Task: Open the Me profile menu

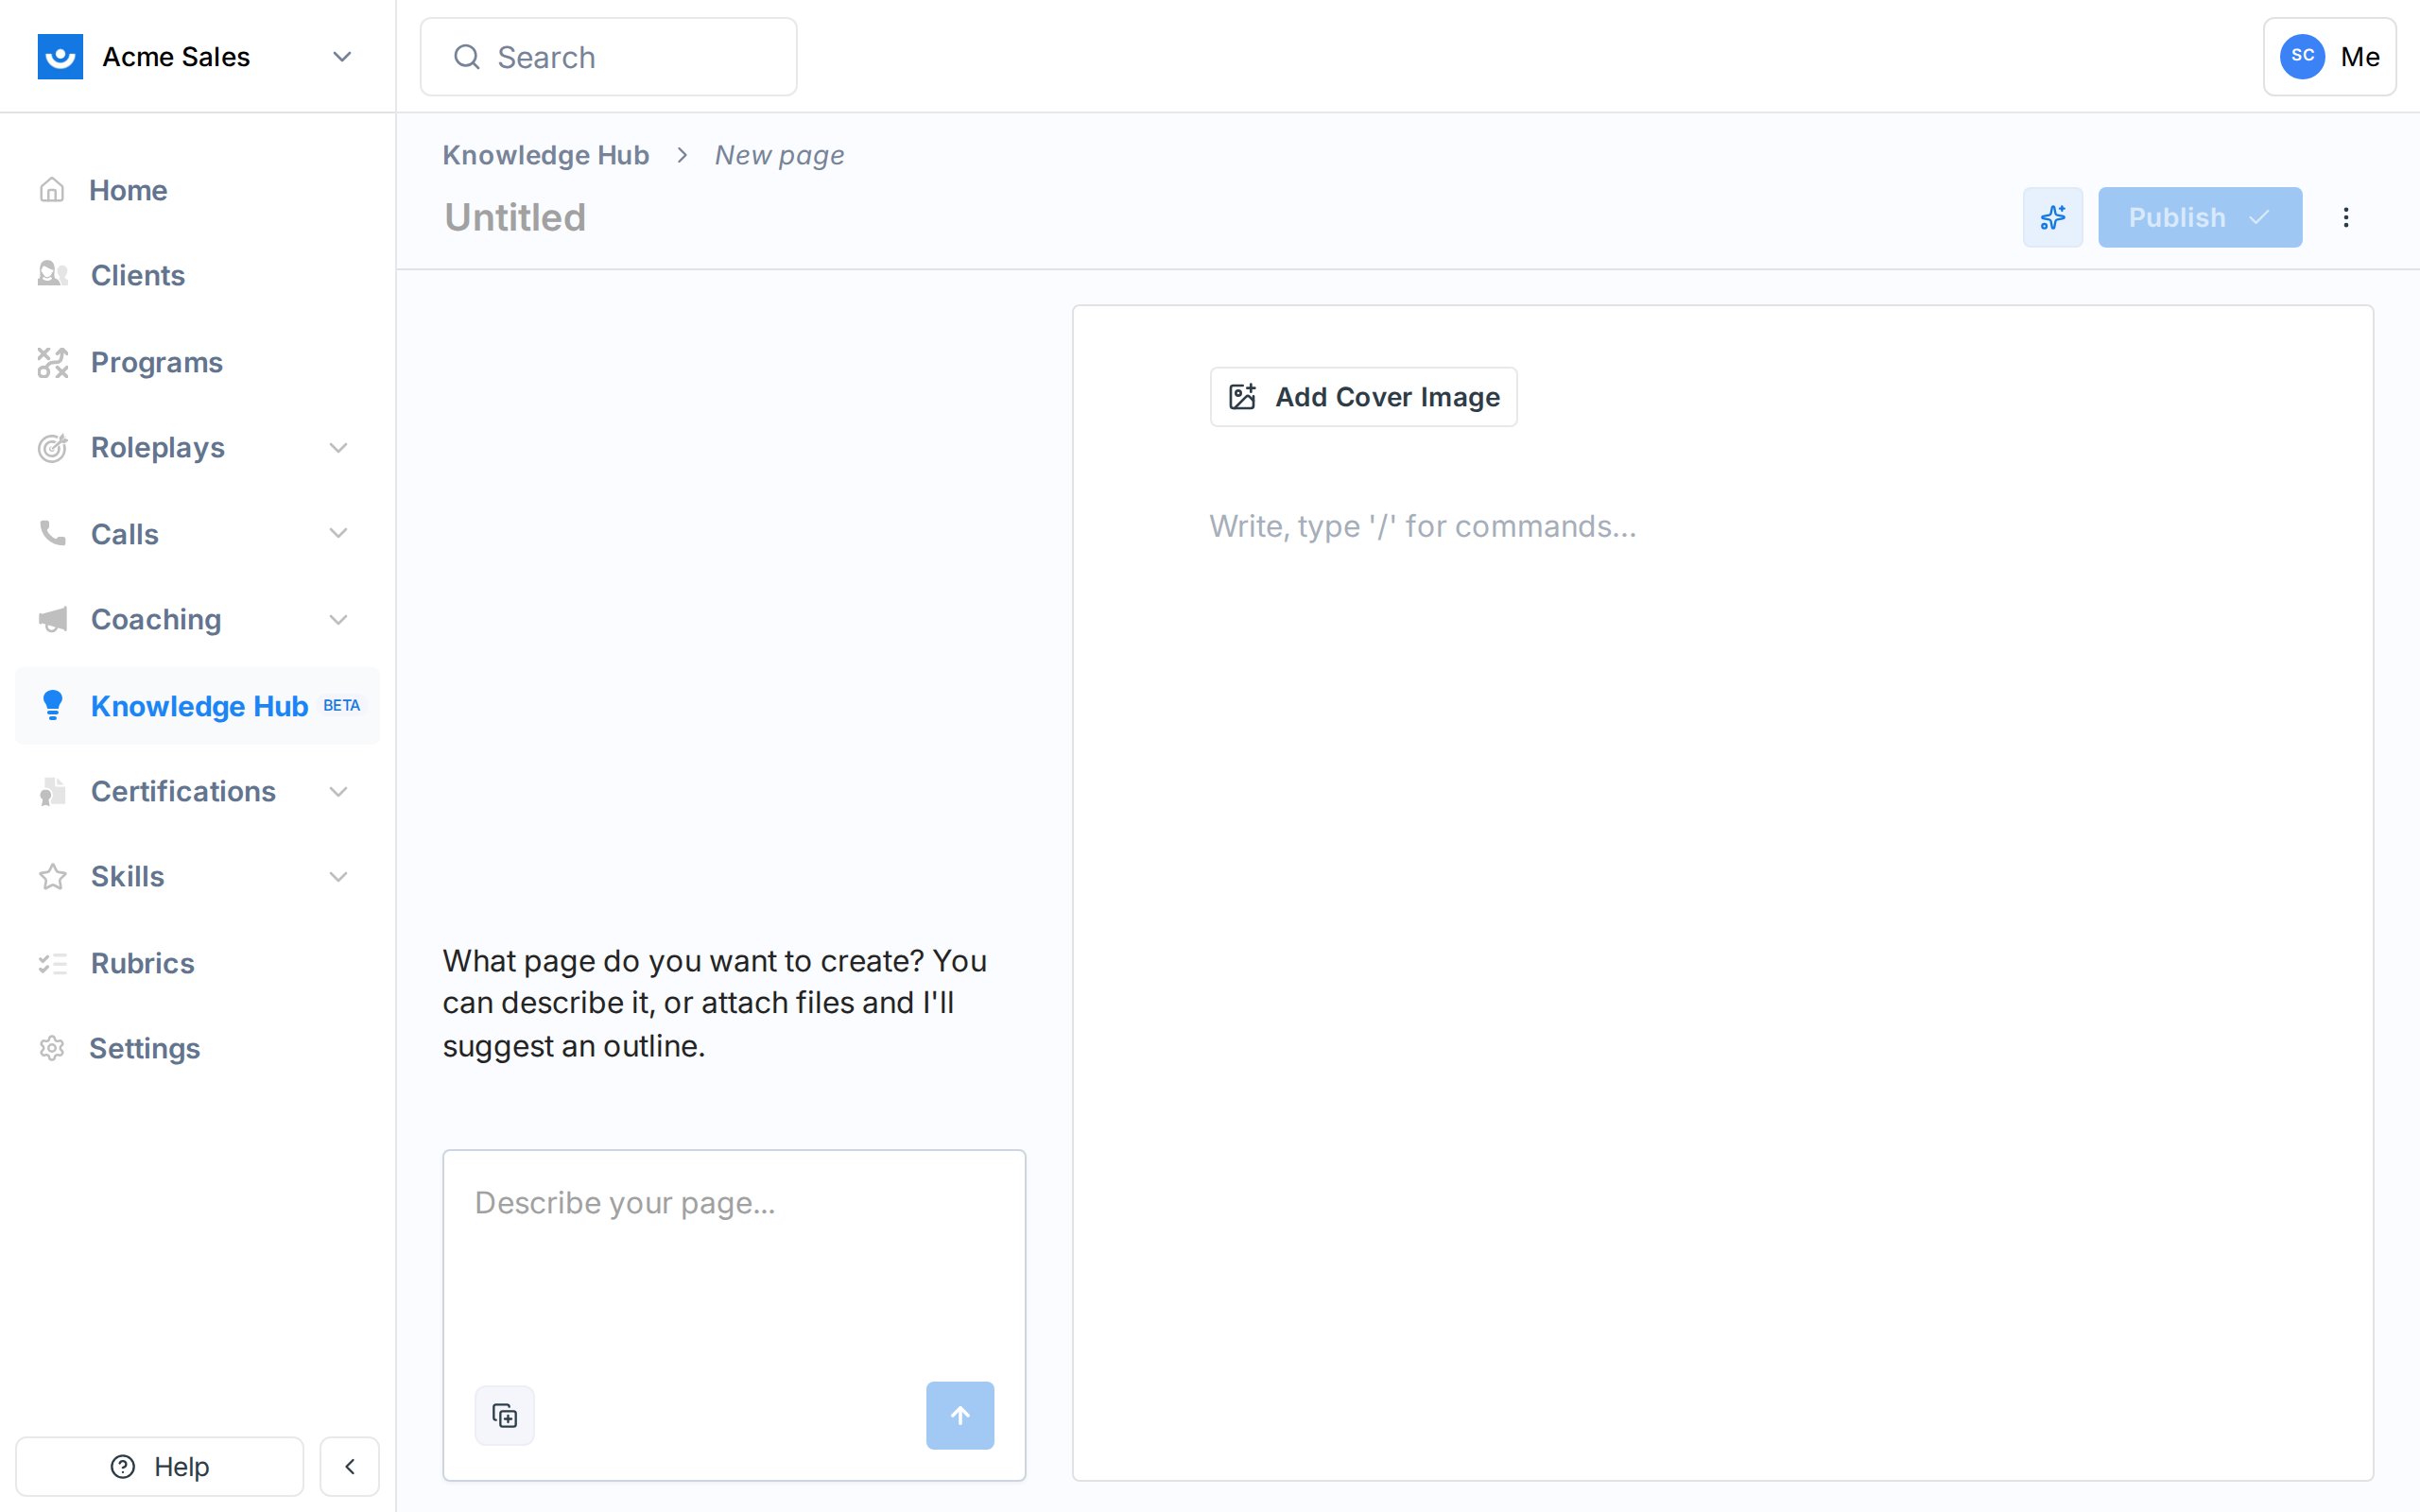Action: click(x=2329, y=57)
